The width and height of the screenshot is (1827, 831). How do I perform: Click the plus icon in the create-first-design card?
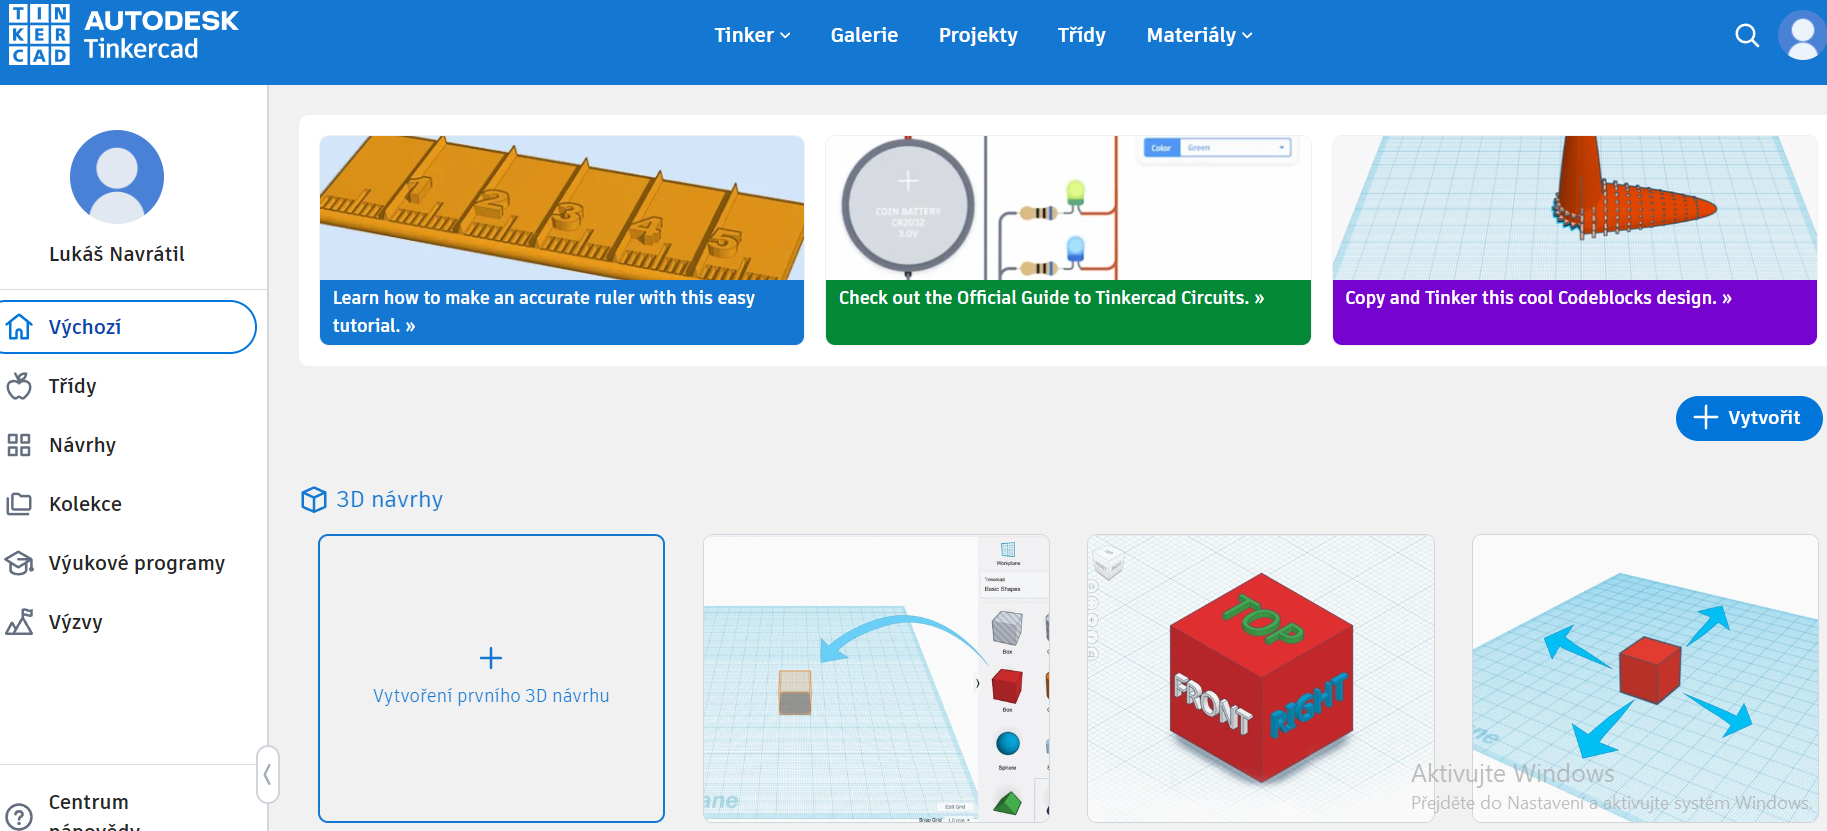(x=491, y=658)
